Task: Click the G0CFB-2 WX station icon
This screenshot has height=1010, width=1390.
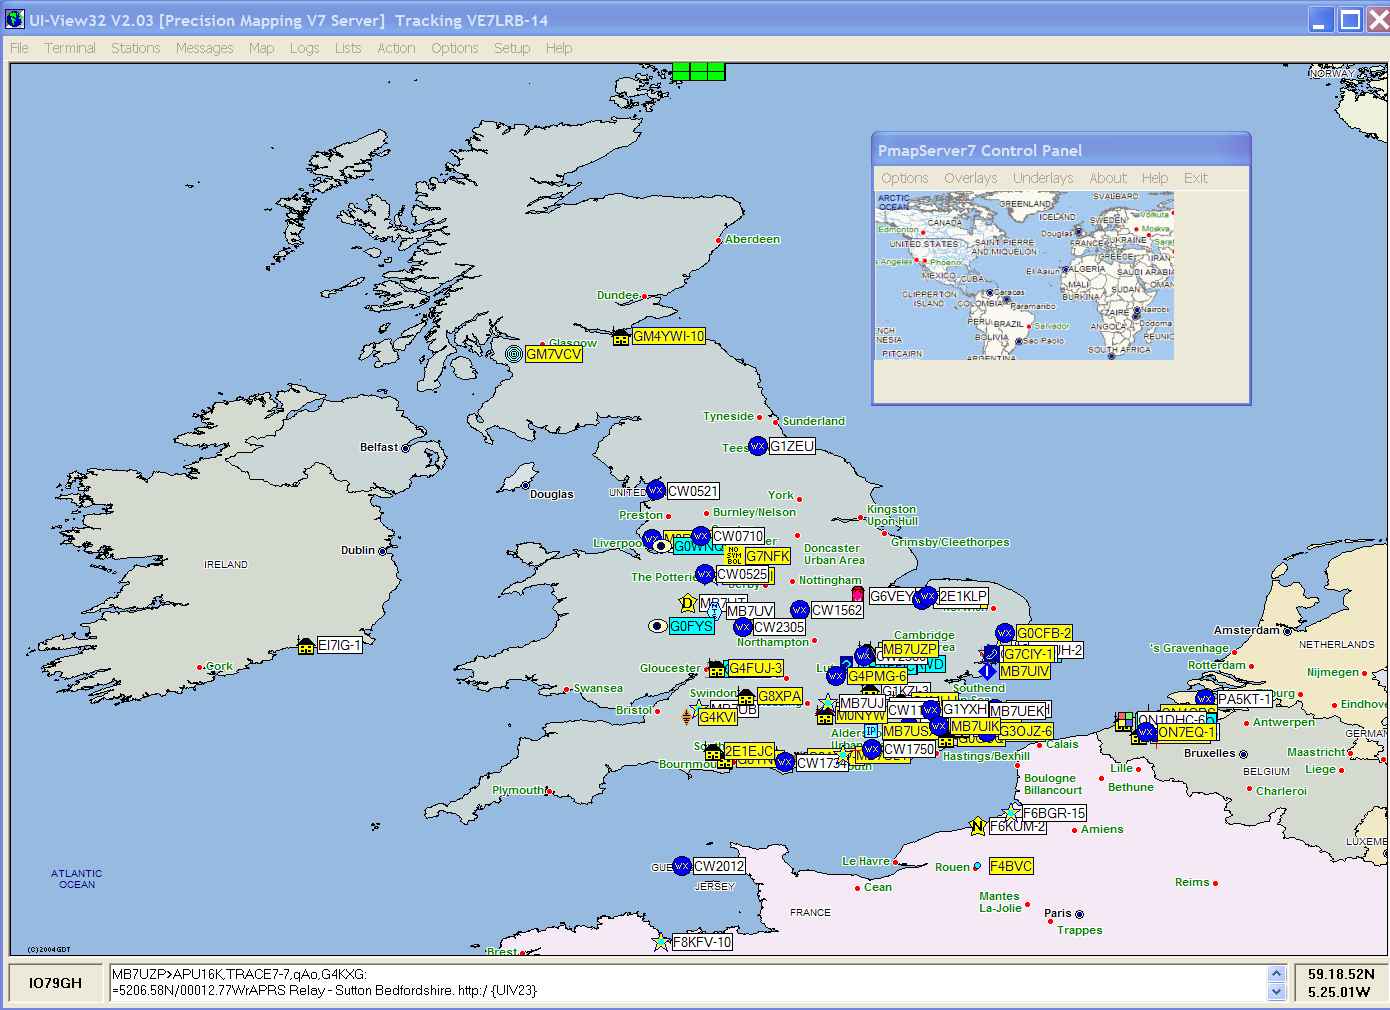Action: coord(1005,633)
